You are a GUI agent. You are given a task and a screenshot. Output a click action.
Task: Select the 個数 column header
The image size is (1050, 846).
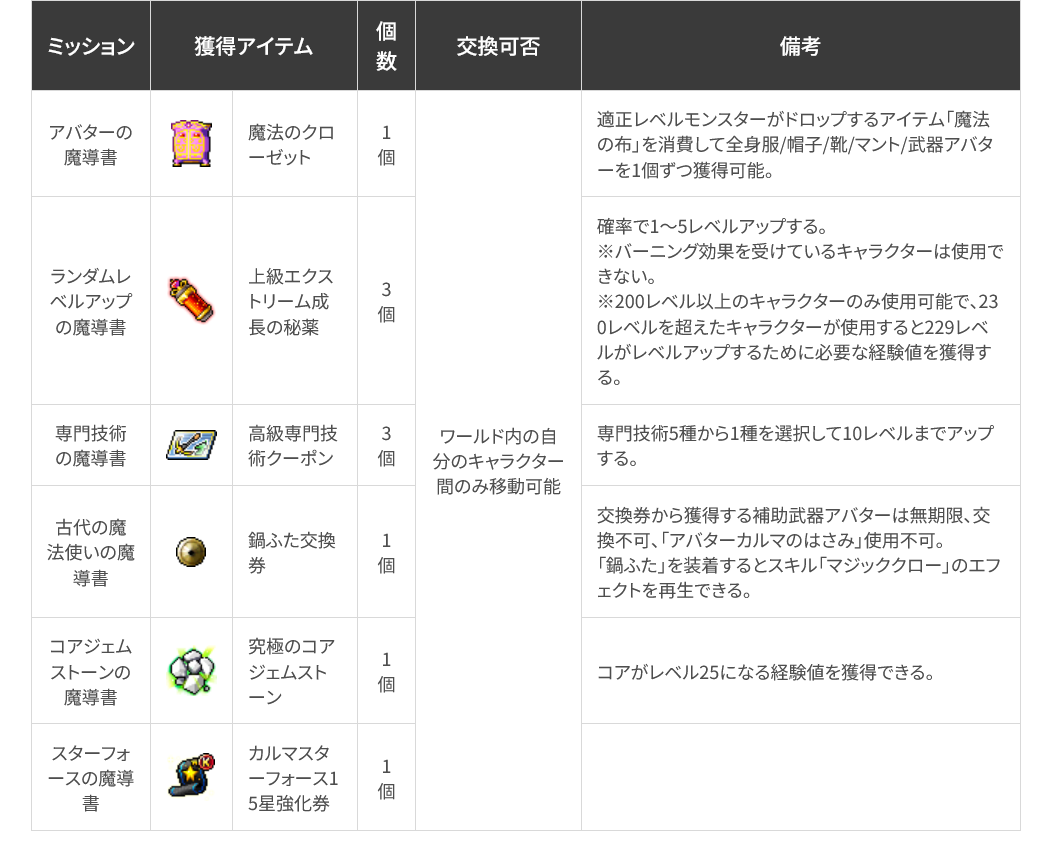click(x=386, y=46)
